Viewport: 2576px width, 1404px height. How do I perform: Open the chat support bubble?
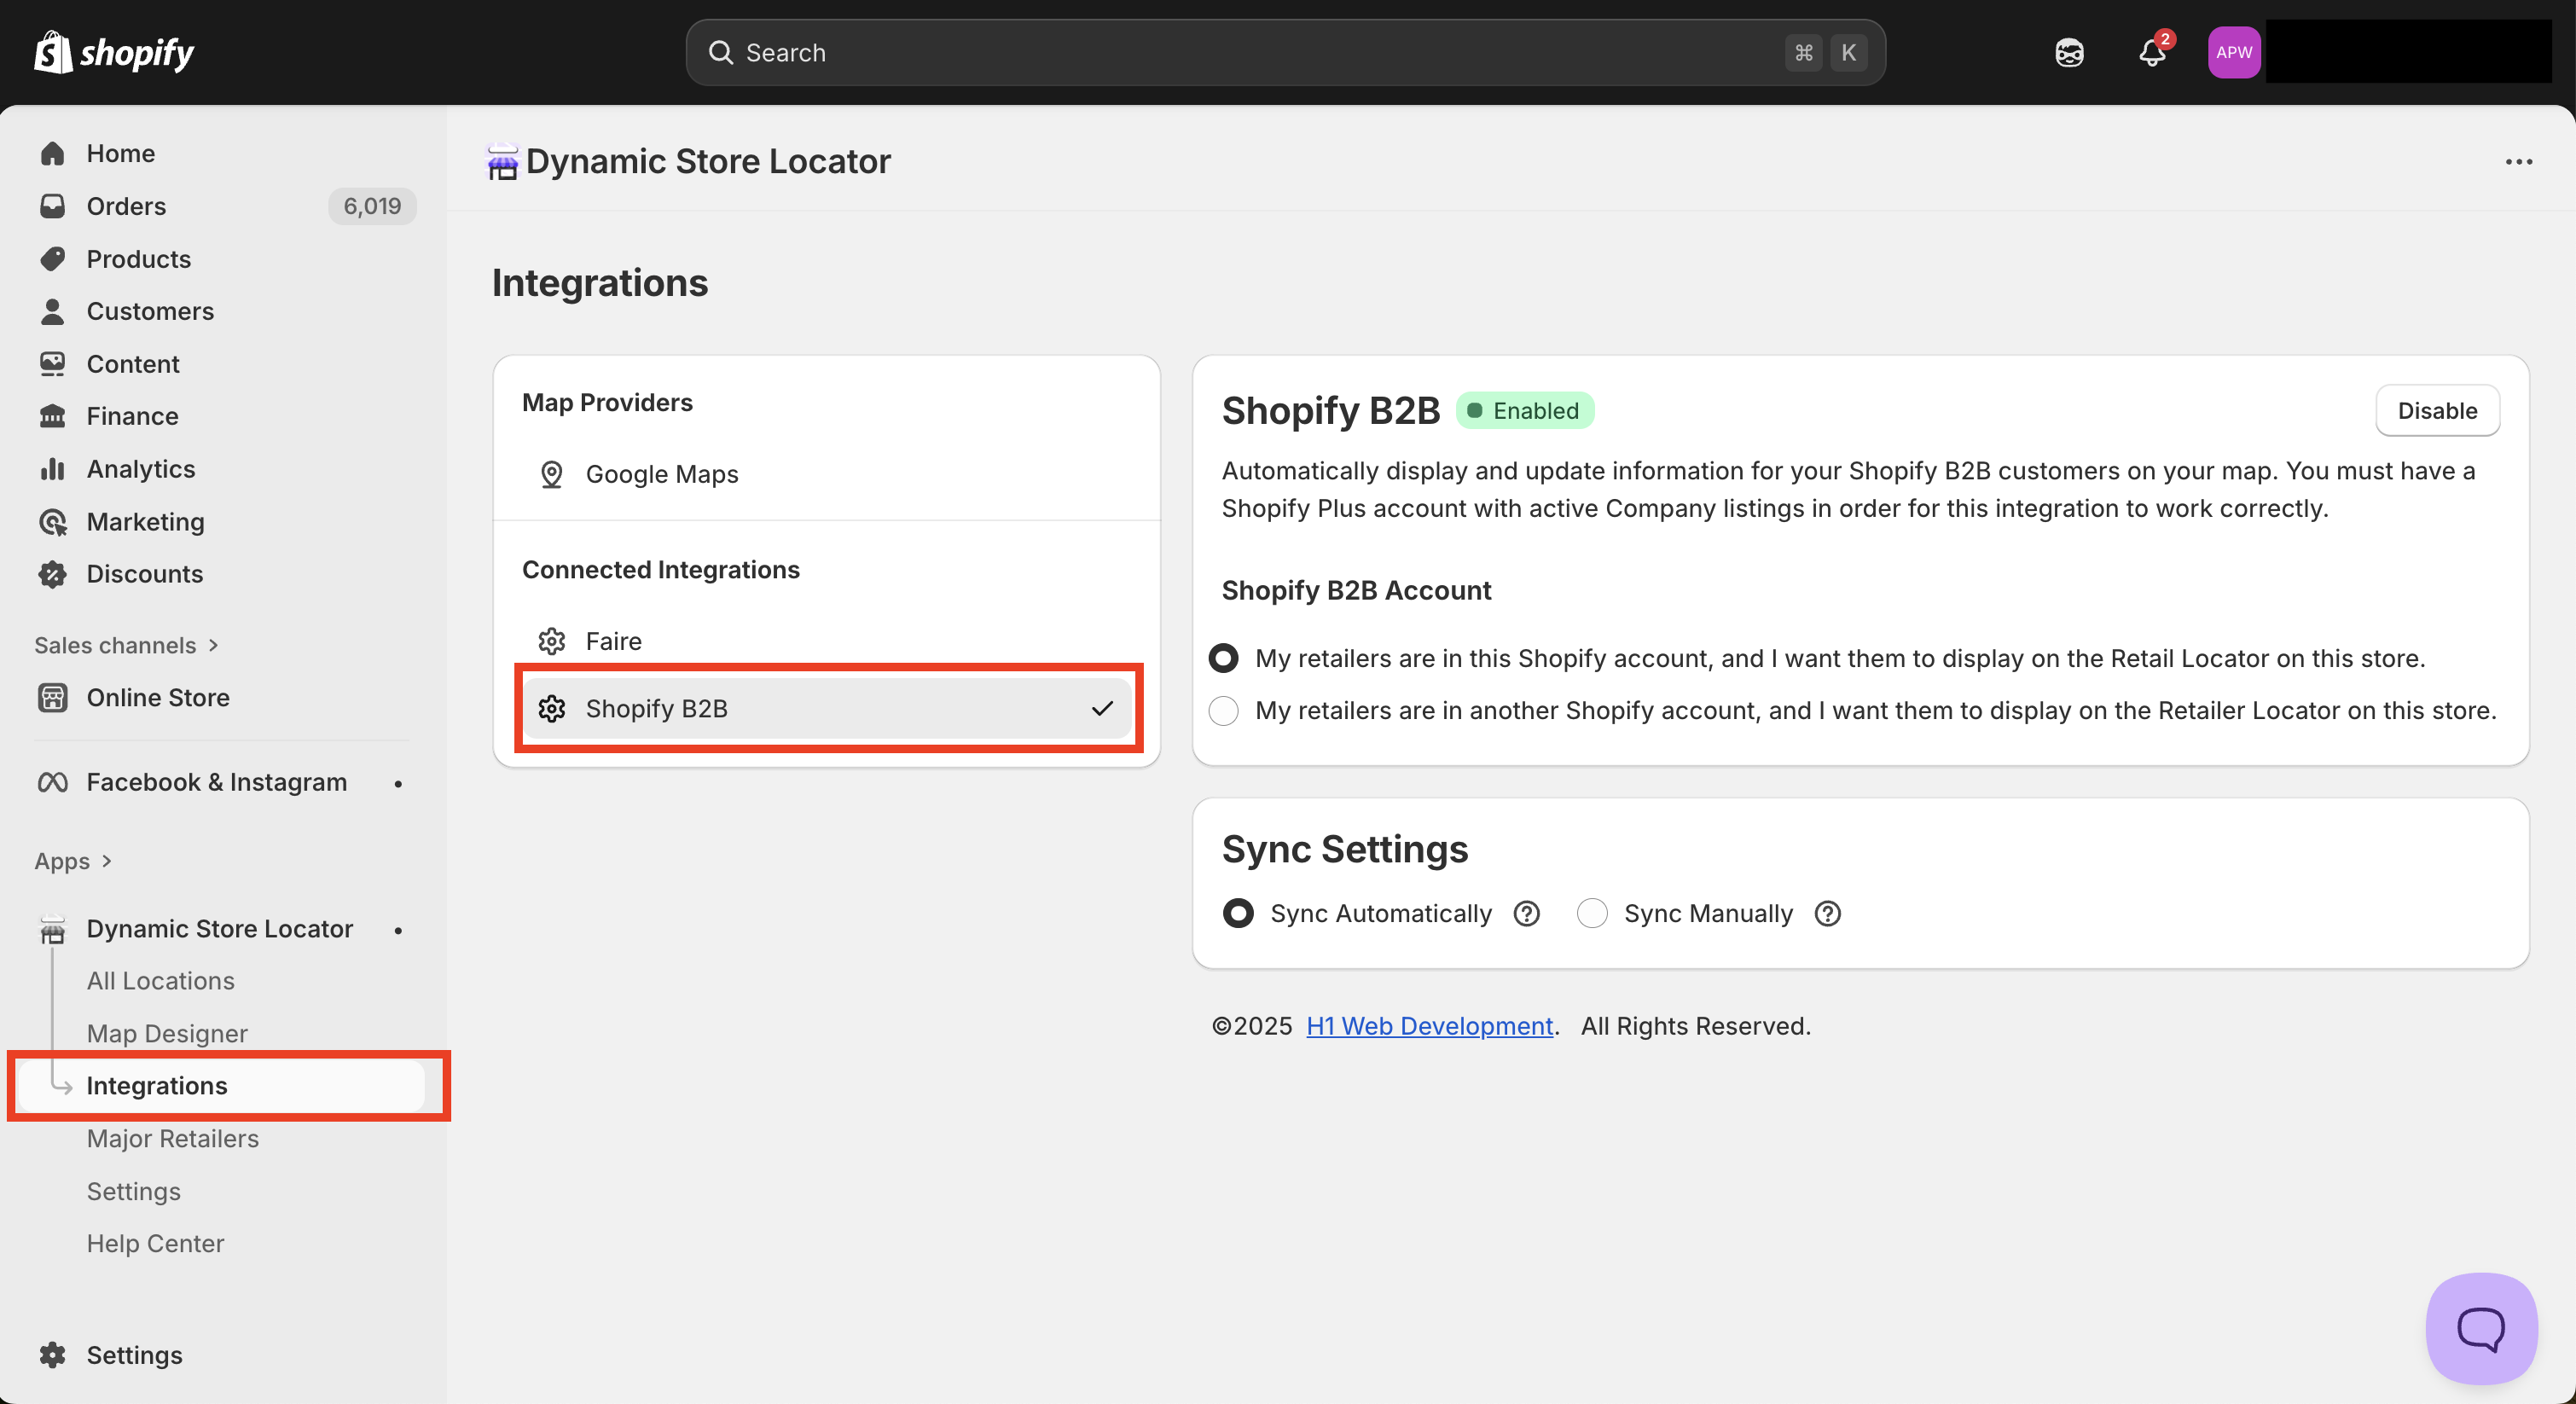[x=2480, y=1328]
